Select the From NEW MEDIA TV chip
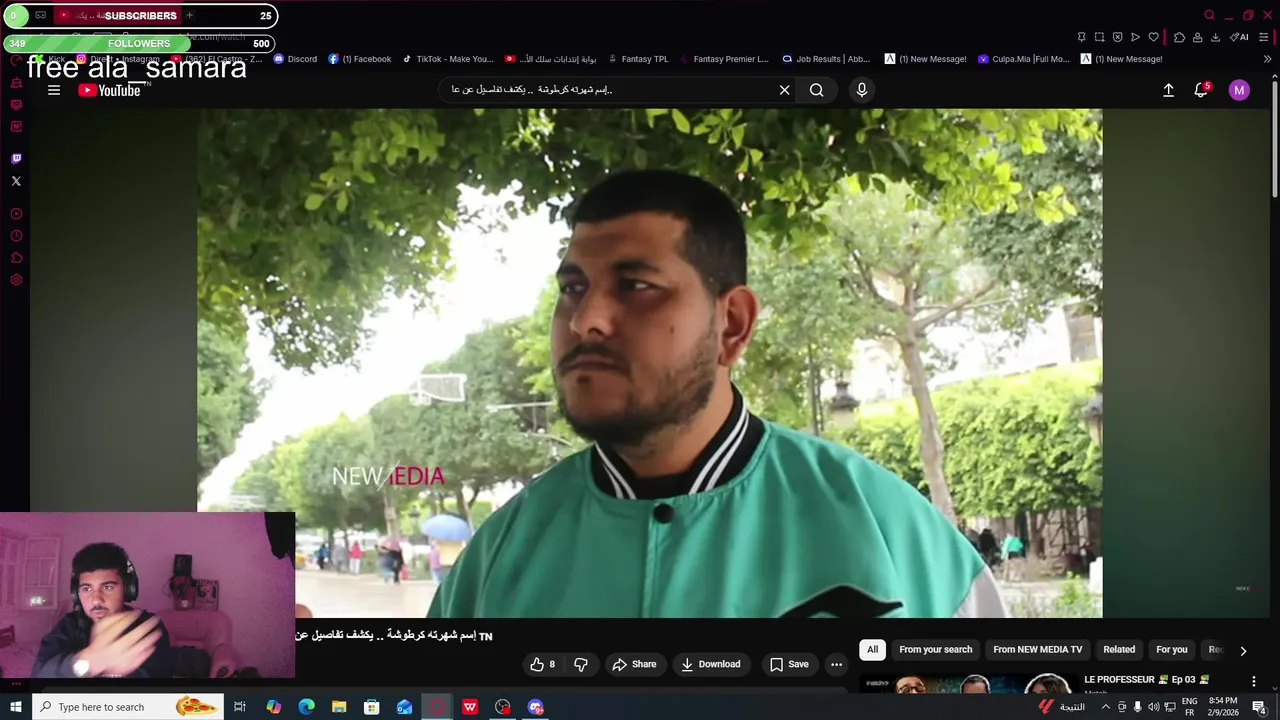This screenshot has width=1280, height=720. click(1037, 650)
